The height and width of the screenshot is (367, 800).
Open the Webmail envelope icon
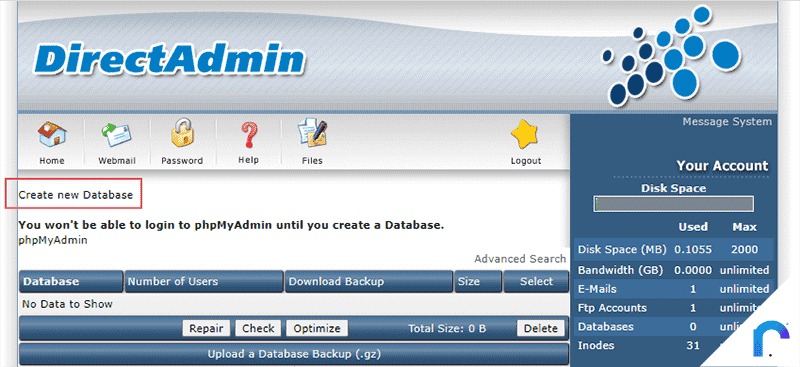(116, 135)
